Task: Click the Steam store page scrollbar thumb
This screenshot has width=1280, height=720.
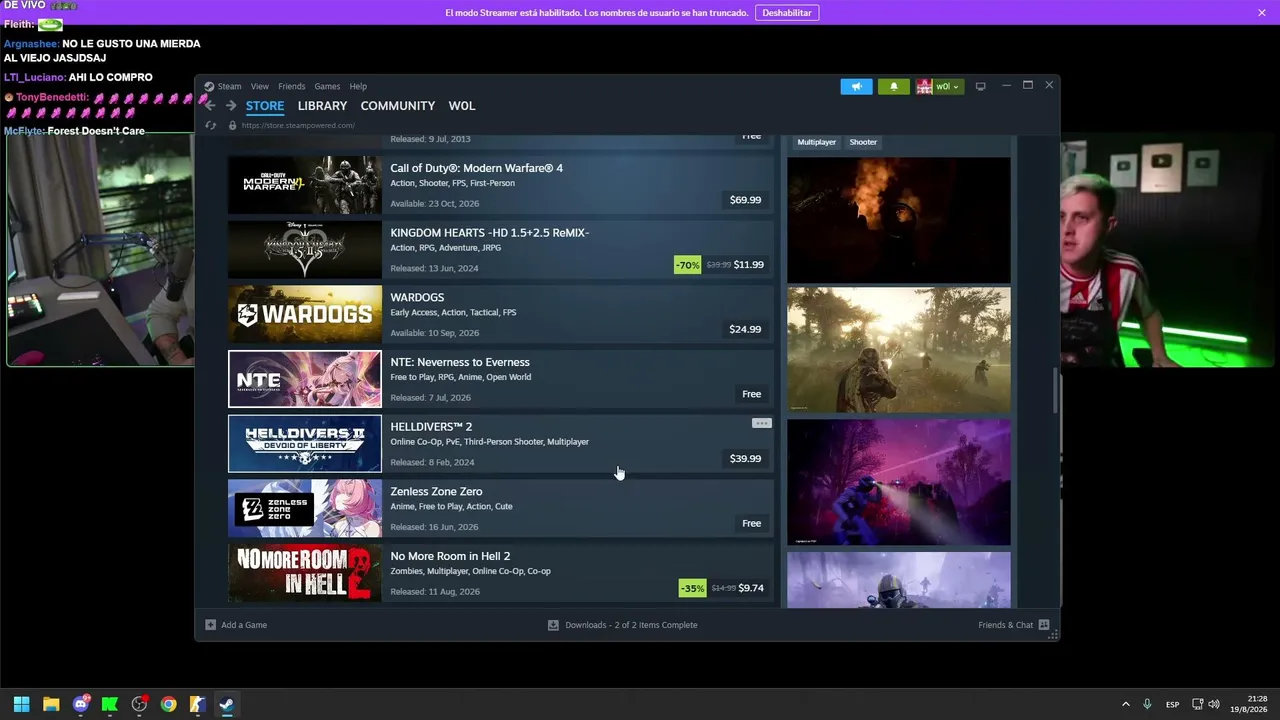Action: tap(1055, 390)
